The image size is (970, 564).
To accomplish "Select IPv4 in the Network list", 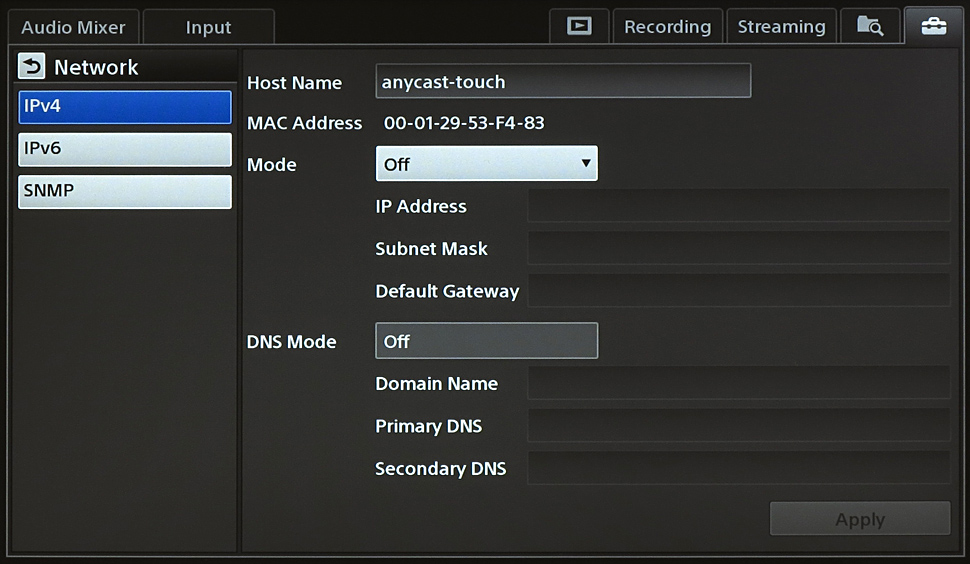I will tap(125, 107).
